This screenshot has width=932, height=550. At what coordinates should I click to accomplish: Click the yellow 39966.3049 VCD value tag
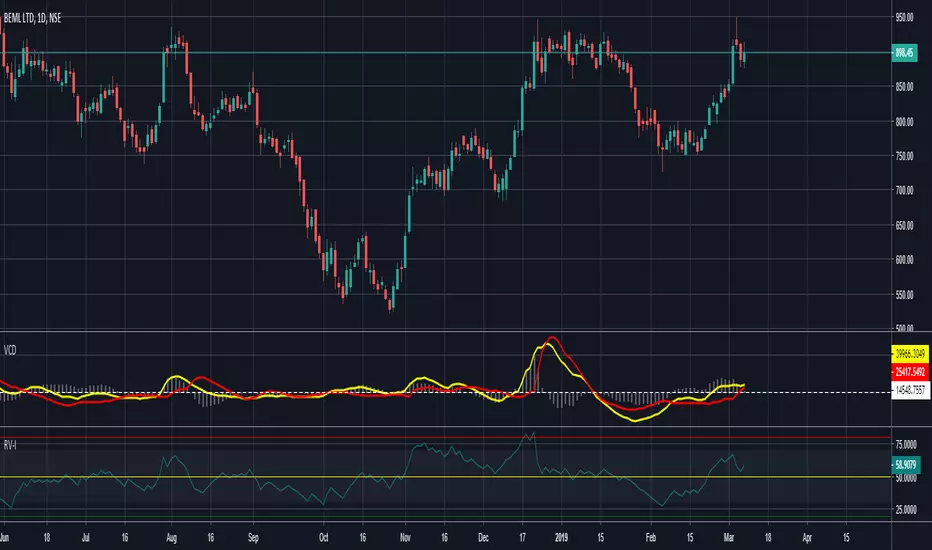[x=910, y=354]
